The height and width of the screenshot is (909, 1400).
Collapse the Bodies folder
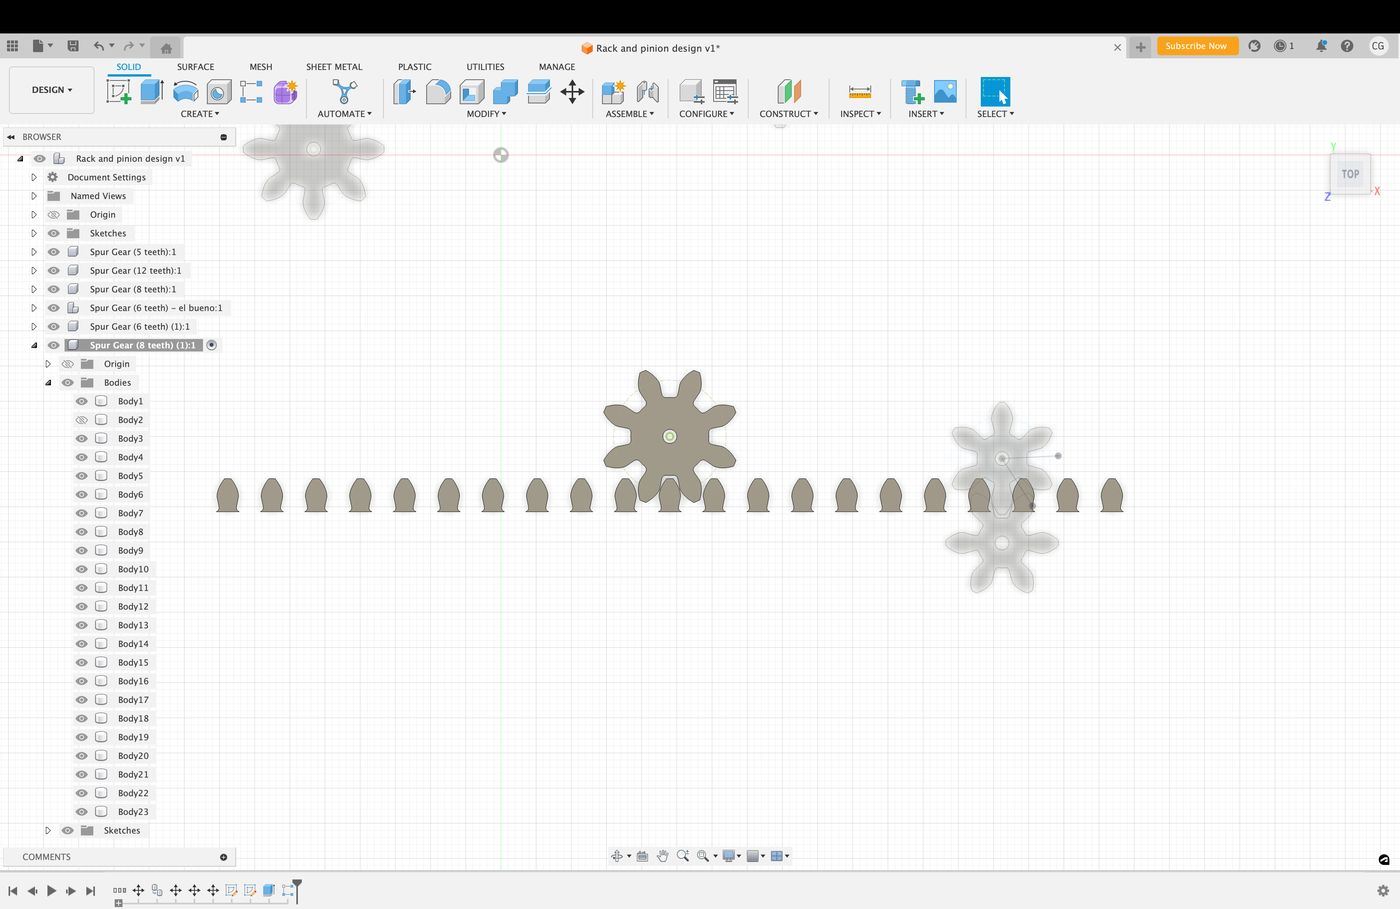(x=48, y=383)
